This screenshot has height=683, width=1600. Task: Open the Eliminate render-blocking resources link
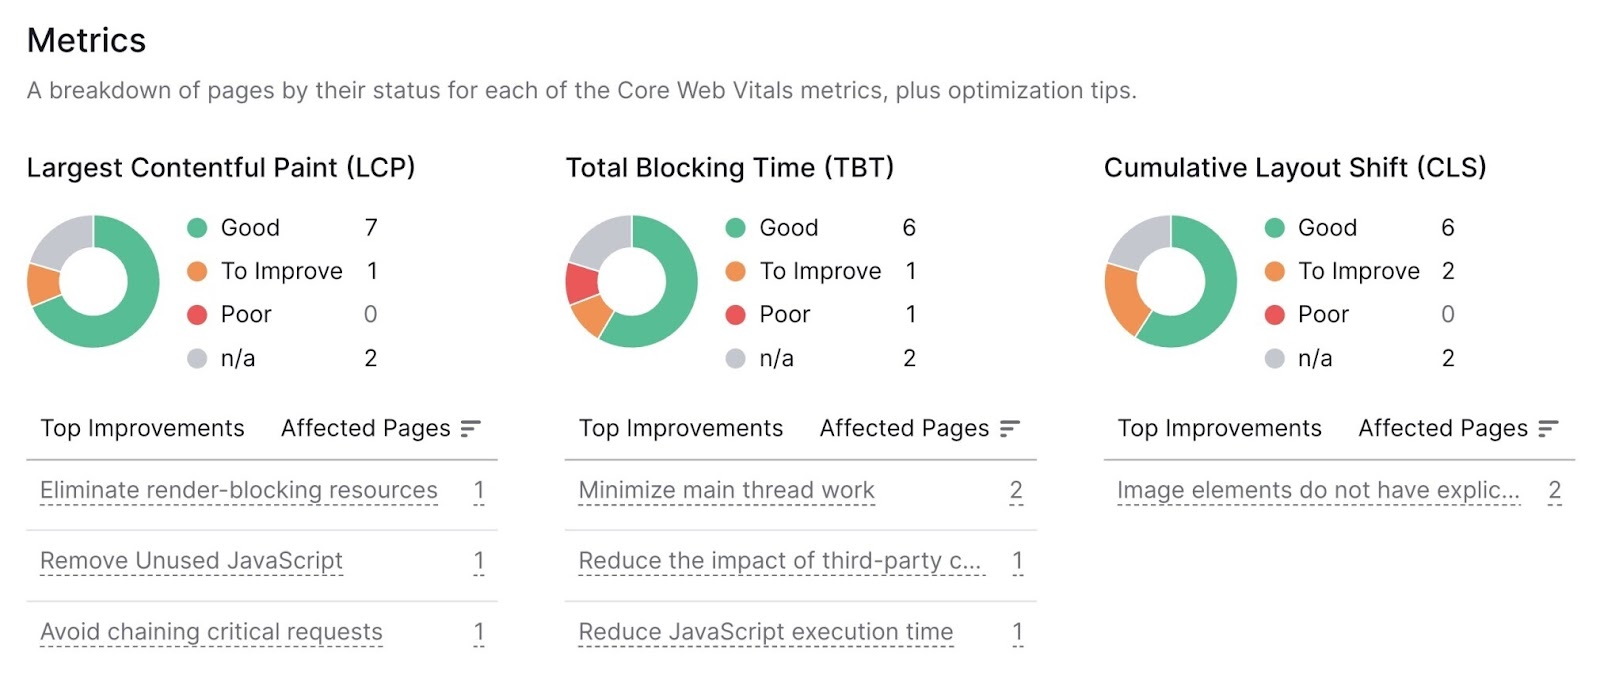[x=237, y=491]
